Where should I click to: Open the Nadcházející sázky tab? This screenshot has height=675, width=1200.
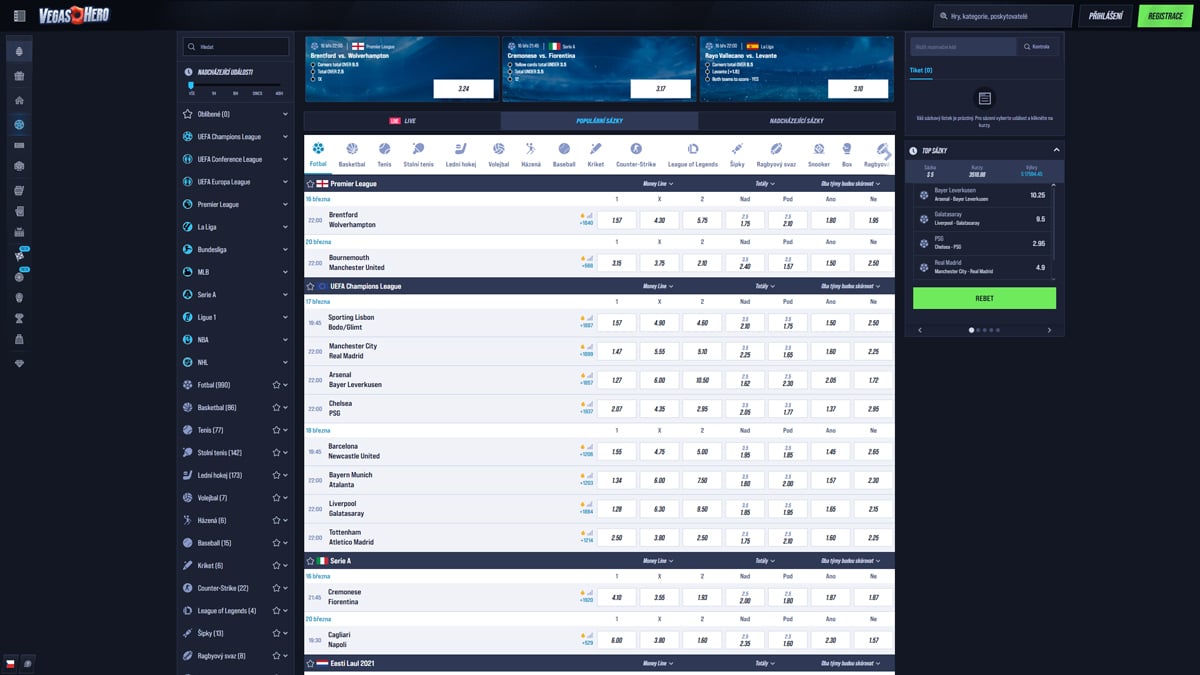coord(796,120)
